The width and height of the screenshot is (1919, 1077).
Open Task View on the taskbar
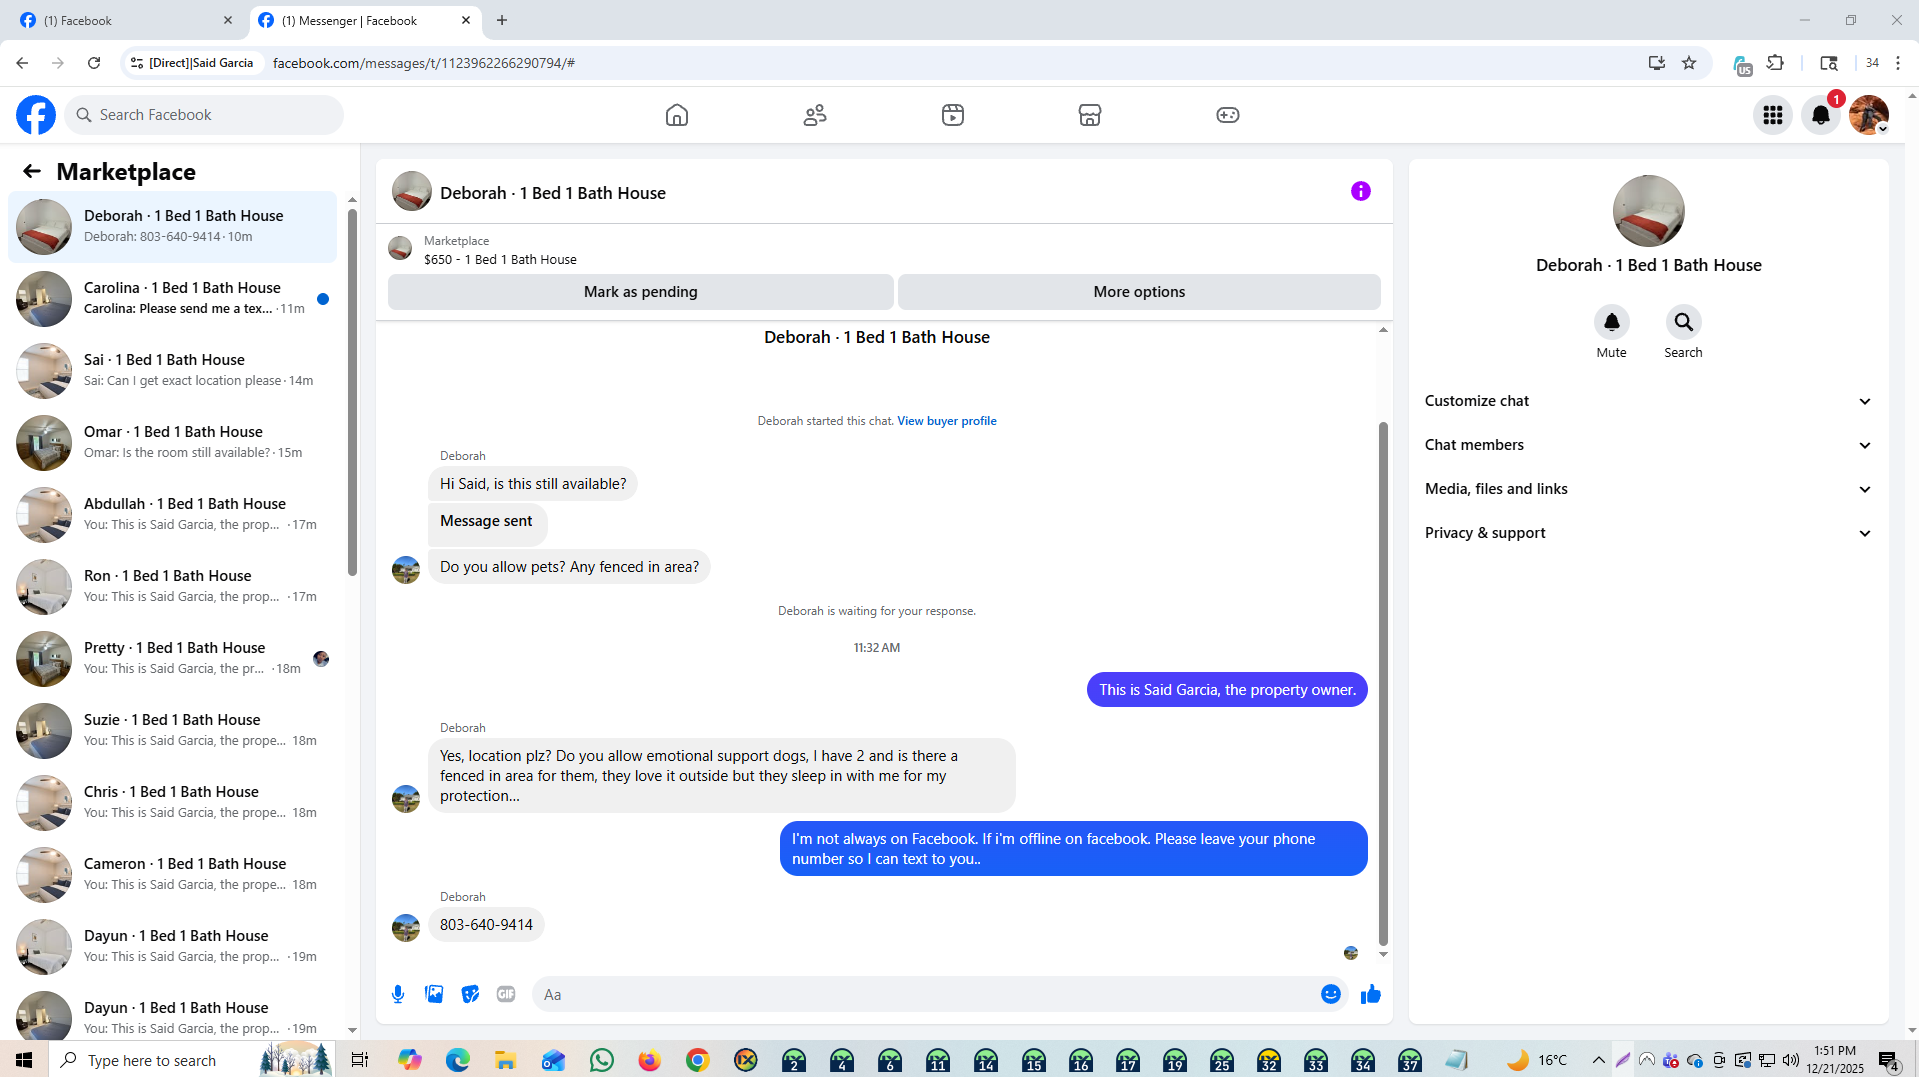[x=360, y=1060]
